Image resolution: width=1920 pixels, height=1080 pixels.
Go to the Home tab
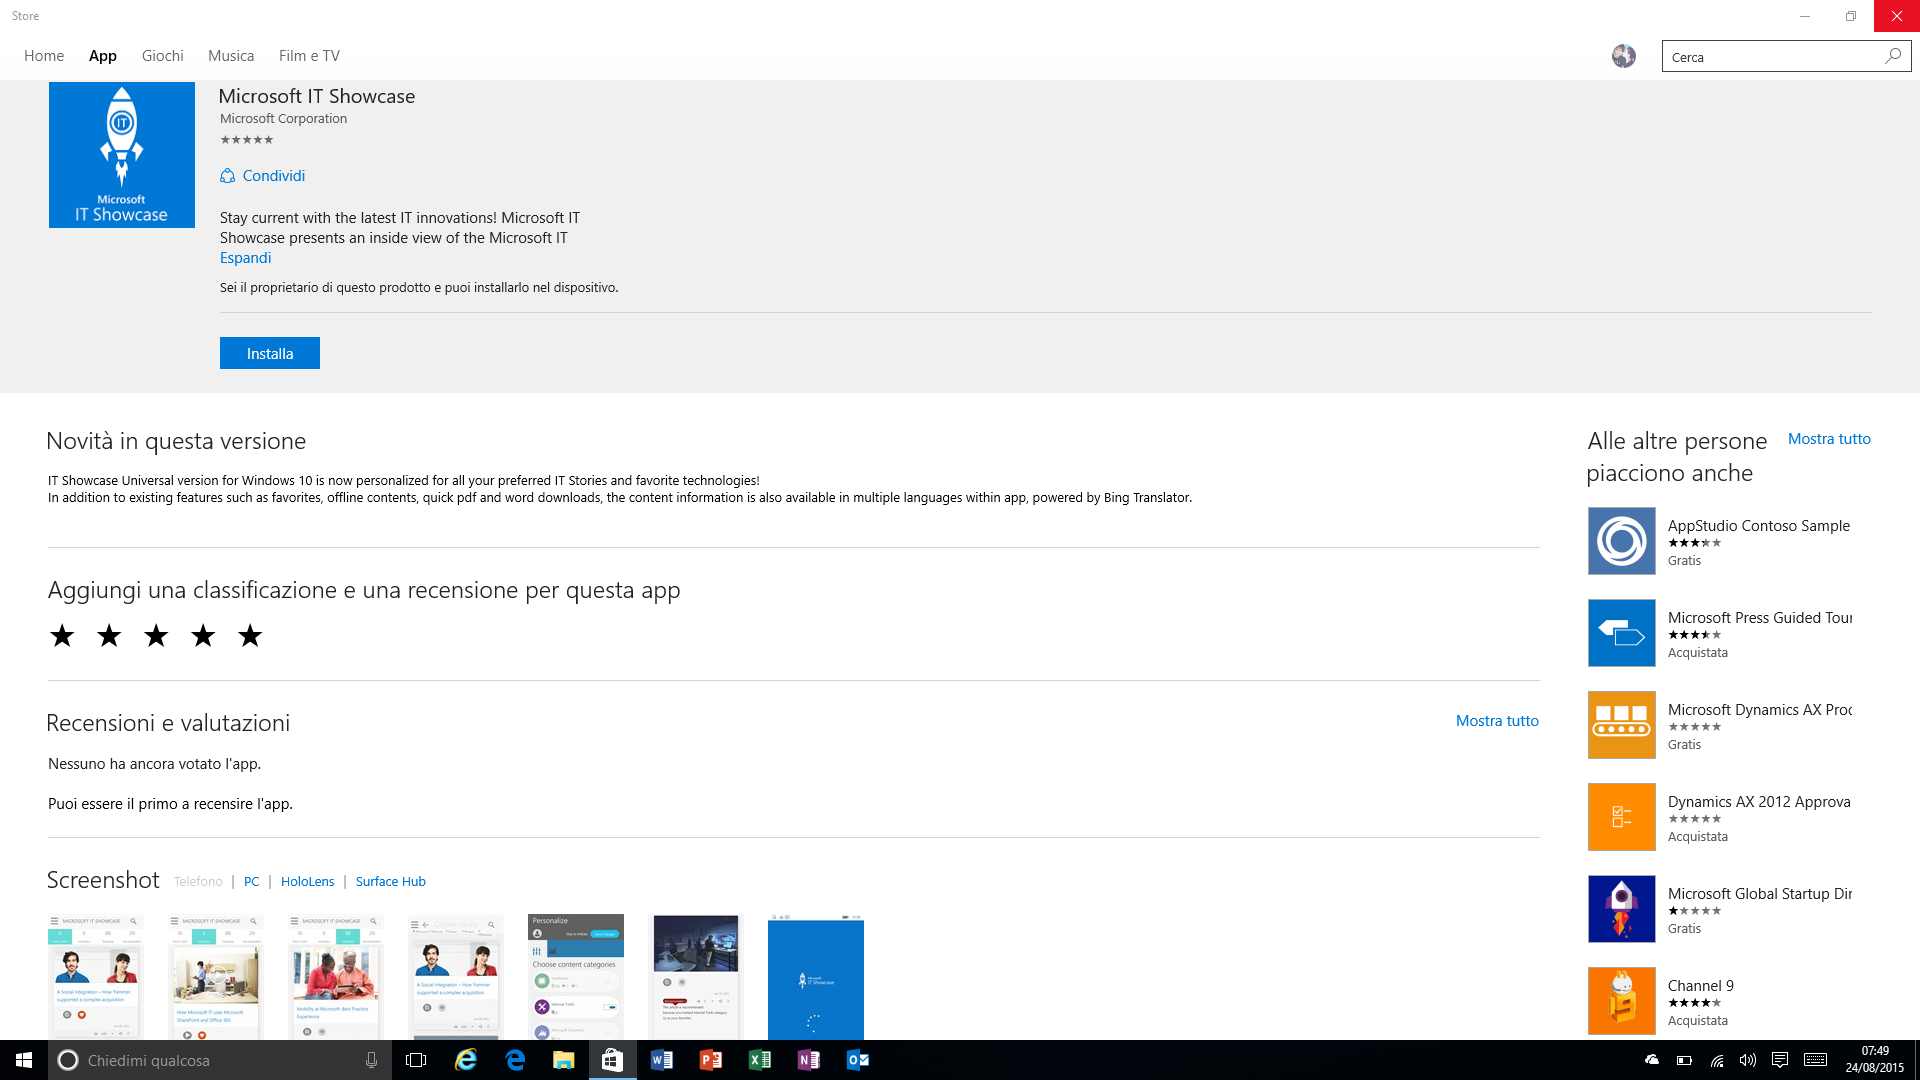tap(44, 56)
